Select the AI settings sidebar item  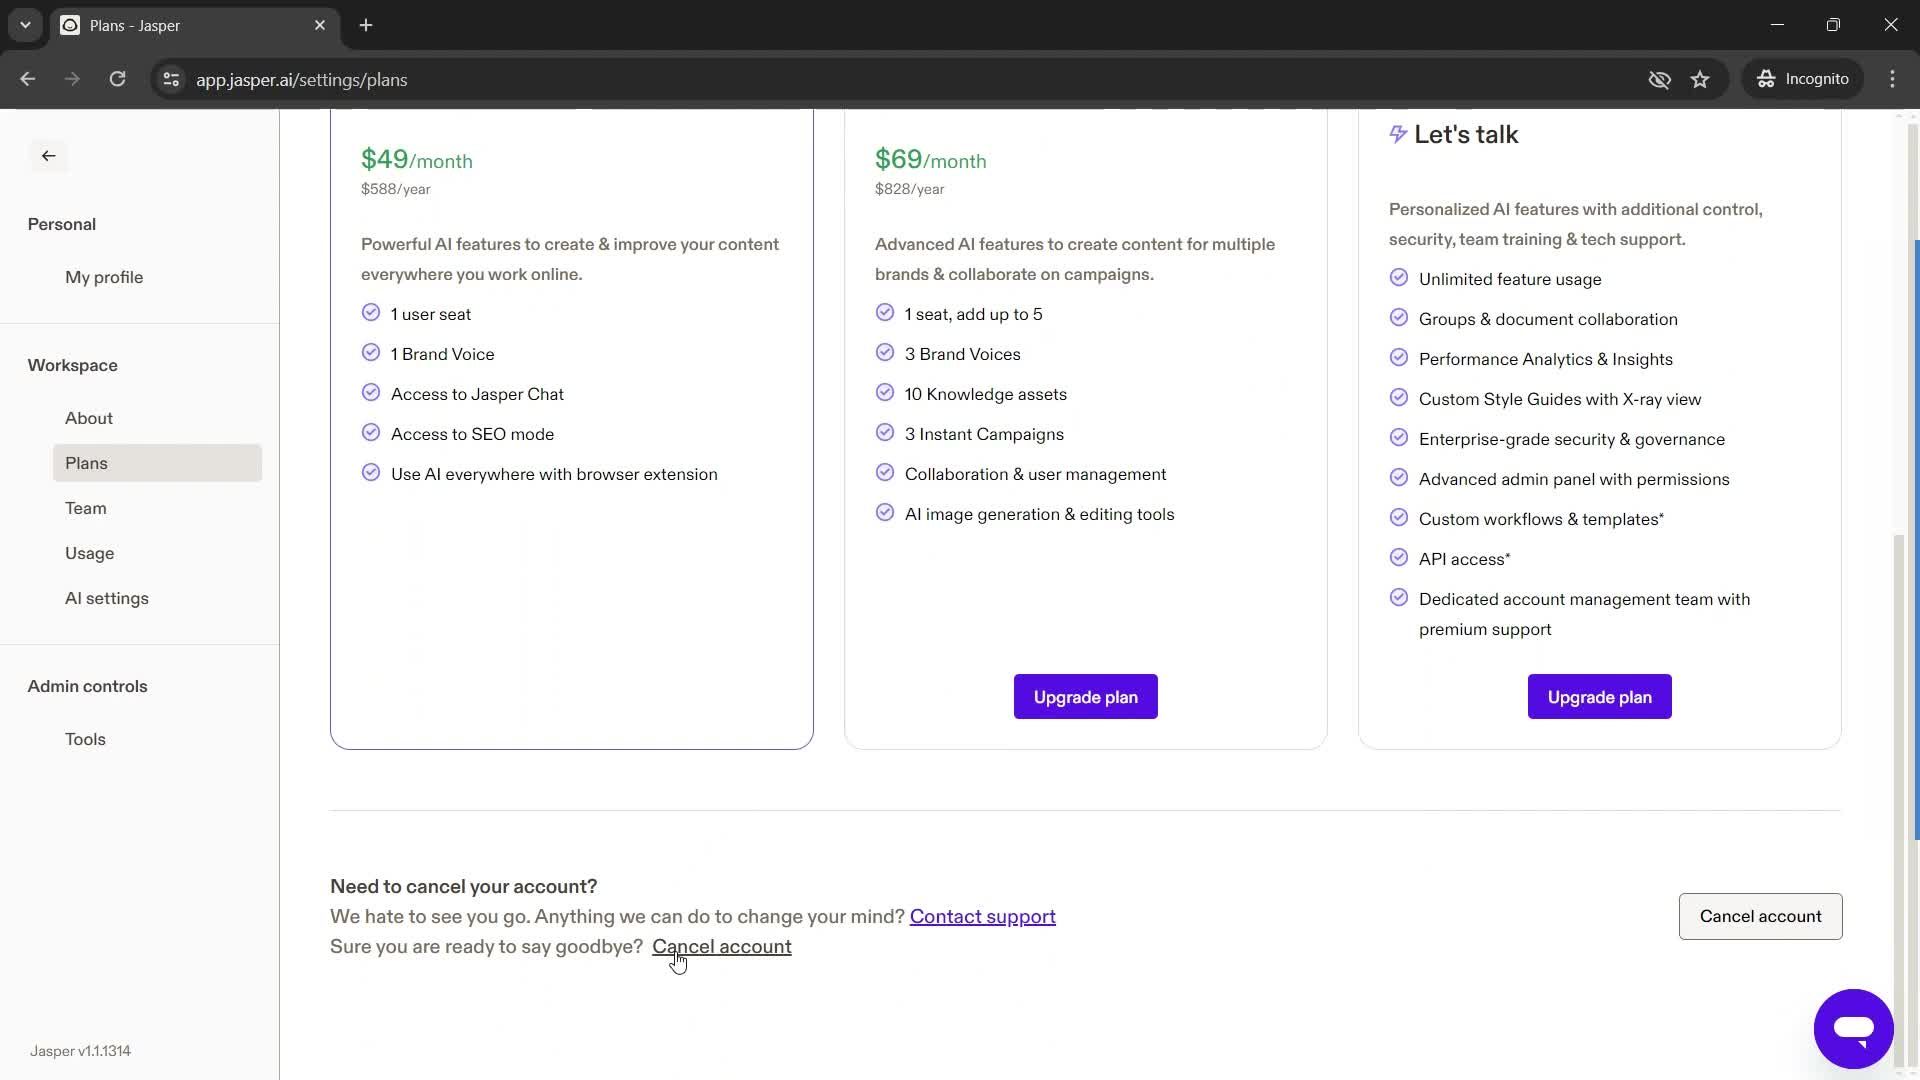click(x=107, y=597)
